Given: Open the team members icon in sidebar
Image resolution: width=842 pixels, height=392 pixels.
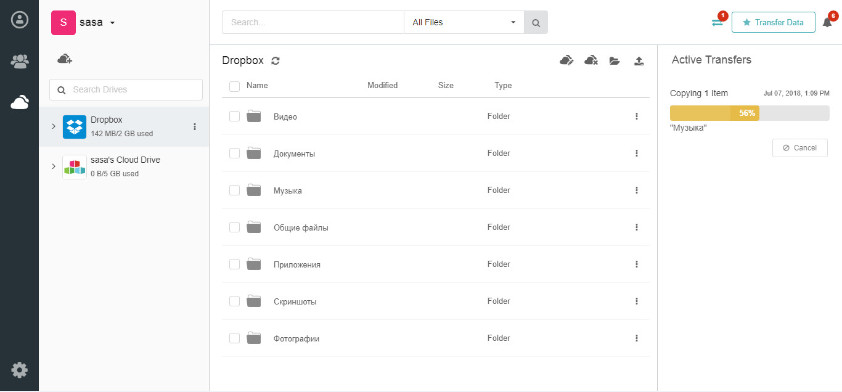Looking at the screenshot, I should [x=19, y=61].
